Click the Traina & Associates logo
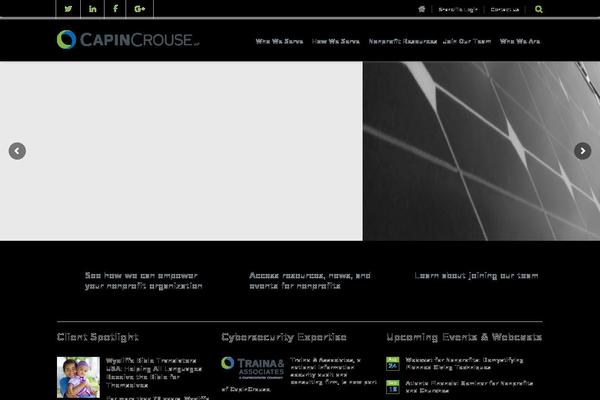 coord(253,368)
